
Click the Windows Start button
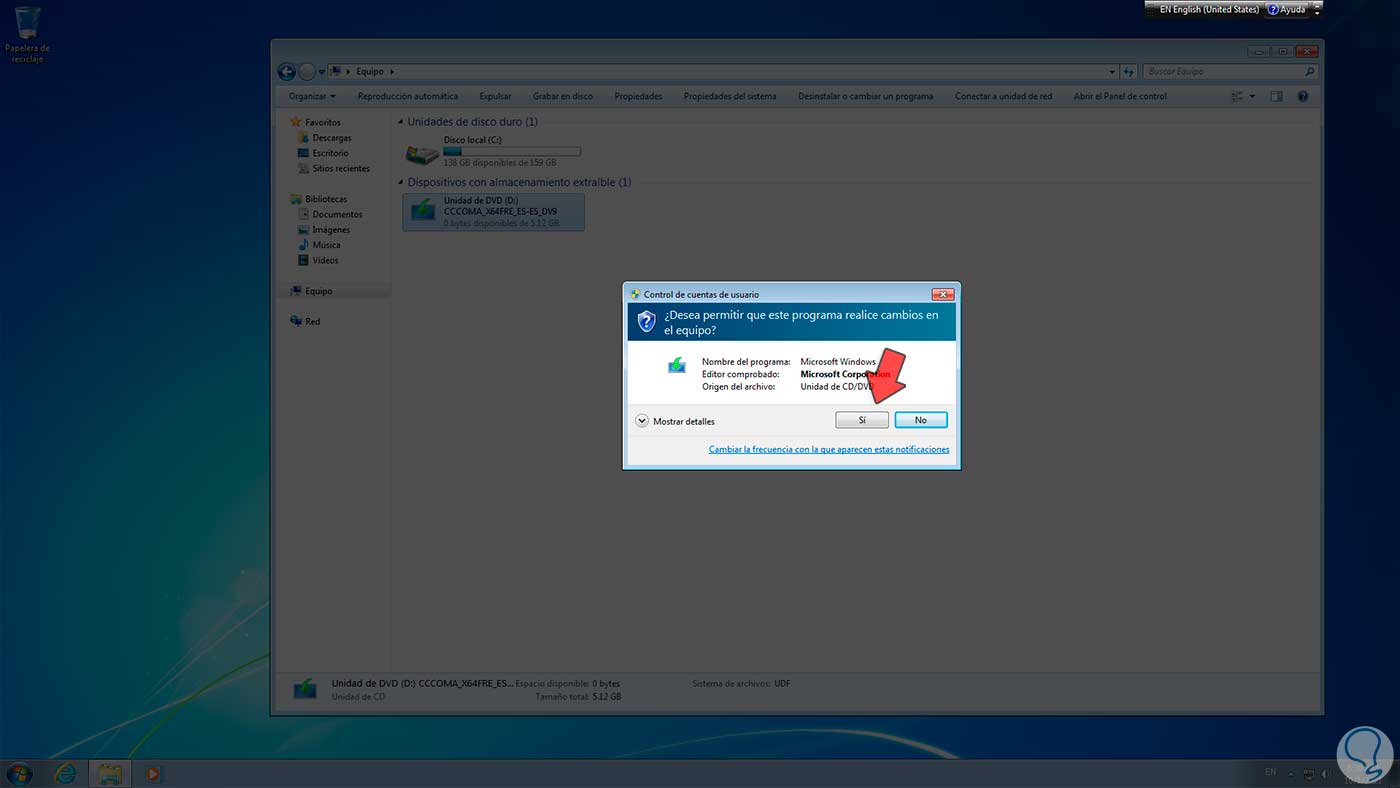(19, 773)
